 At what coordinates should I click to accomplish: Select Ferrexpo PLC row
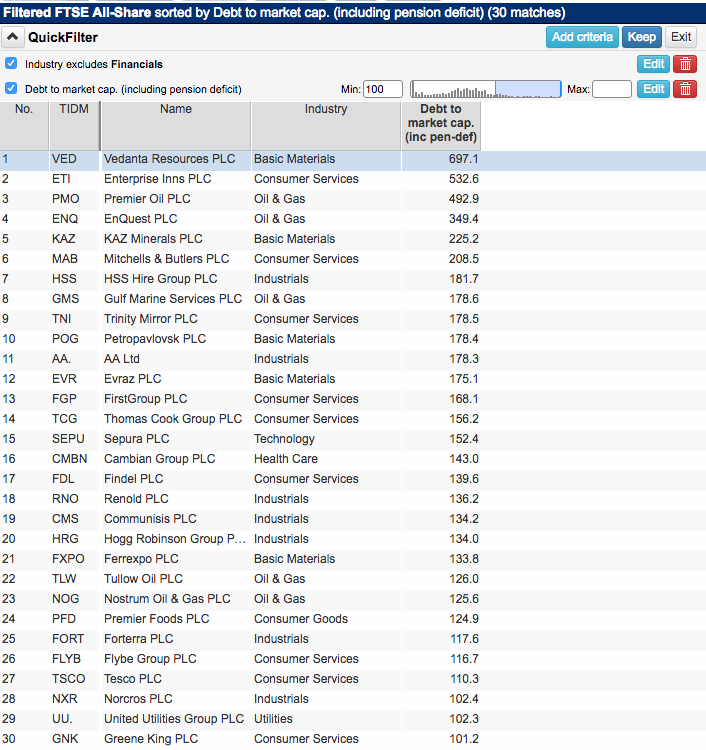click(353, 559)
